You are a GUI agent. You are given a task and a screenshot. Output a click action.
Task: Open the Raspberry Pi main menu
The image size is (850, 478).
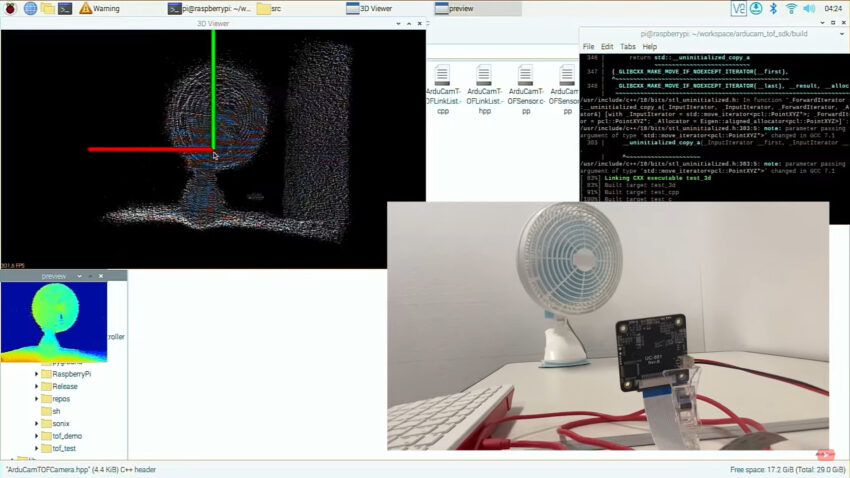[9, 8]
